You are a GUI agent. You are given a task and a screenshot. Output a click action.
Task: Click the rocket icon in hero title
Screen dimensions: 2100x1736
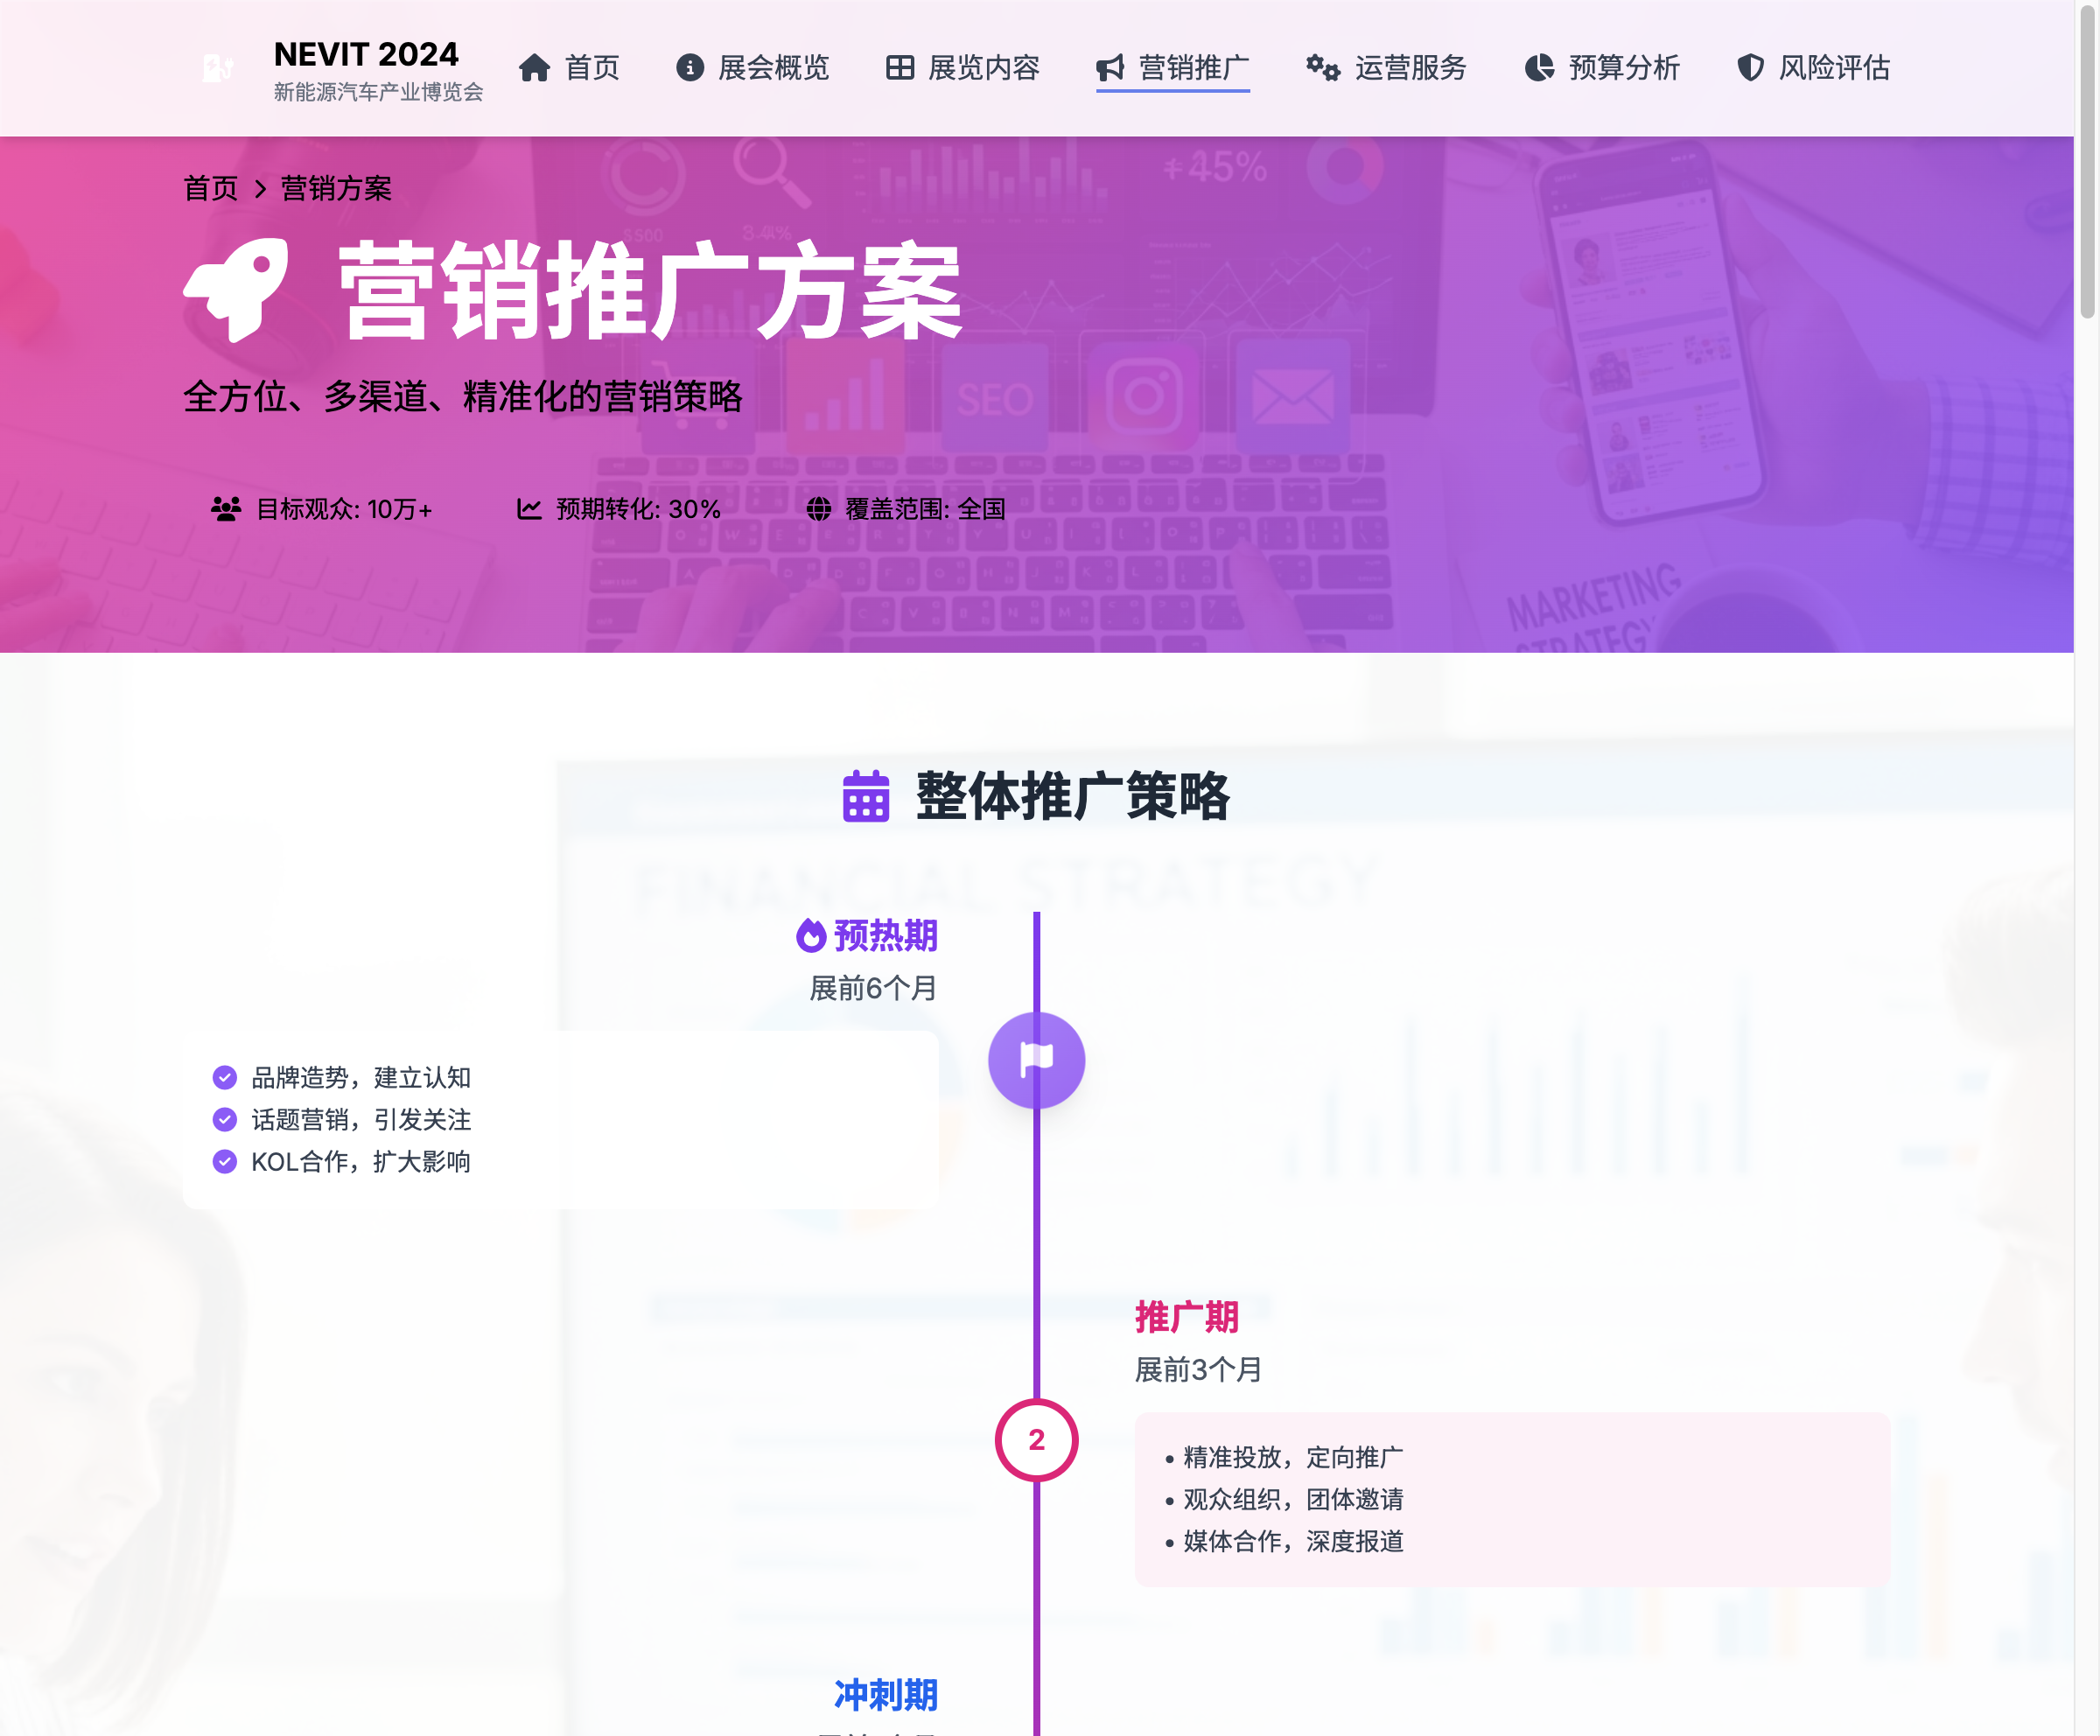pos(237,290)
